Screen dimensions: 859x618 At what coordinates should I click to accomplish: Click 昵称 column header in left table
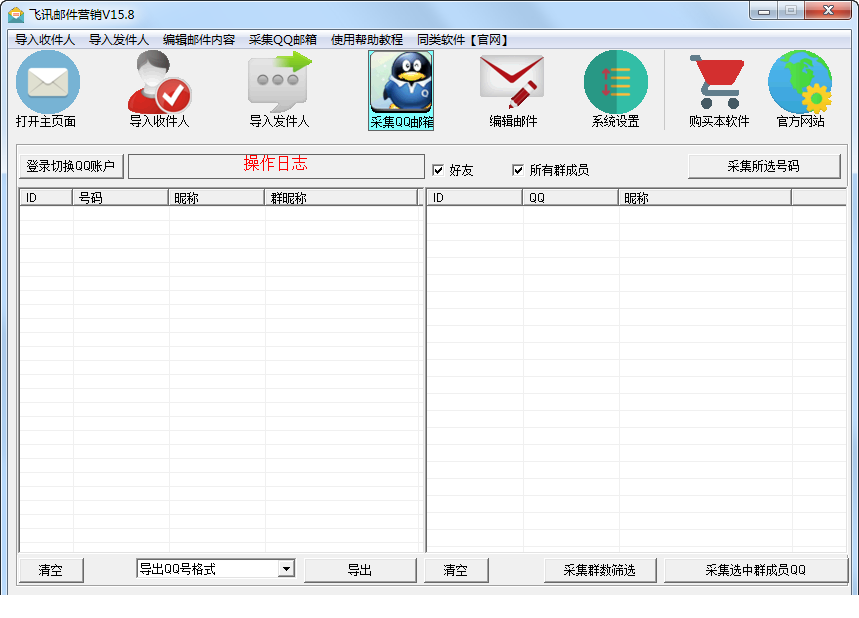click(x=216, y=198)
